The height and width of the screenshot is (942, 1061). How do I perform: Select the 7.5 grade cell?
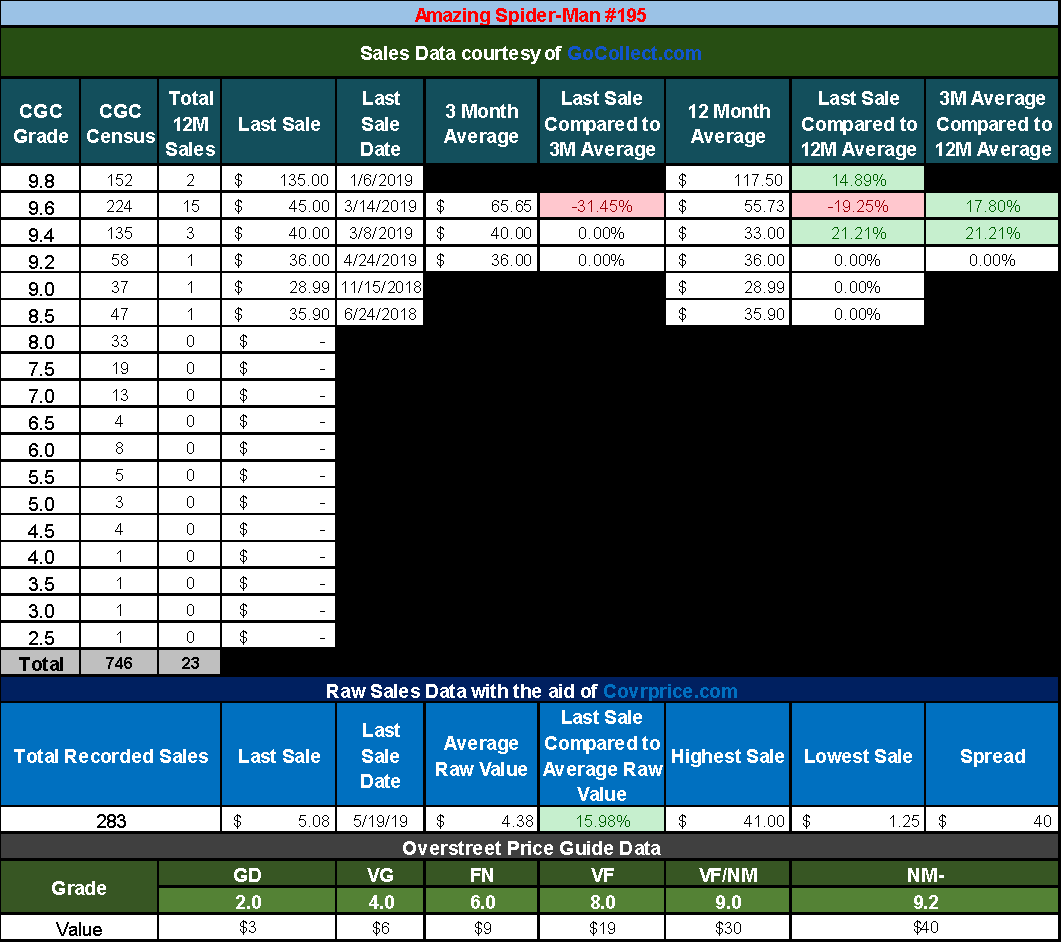[40, 368]
